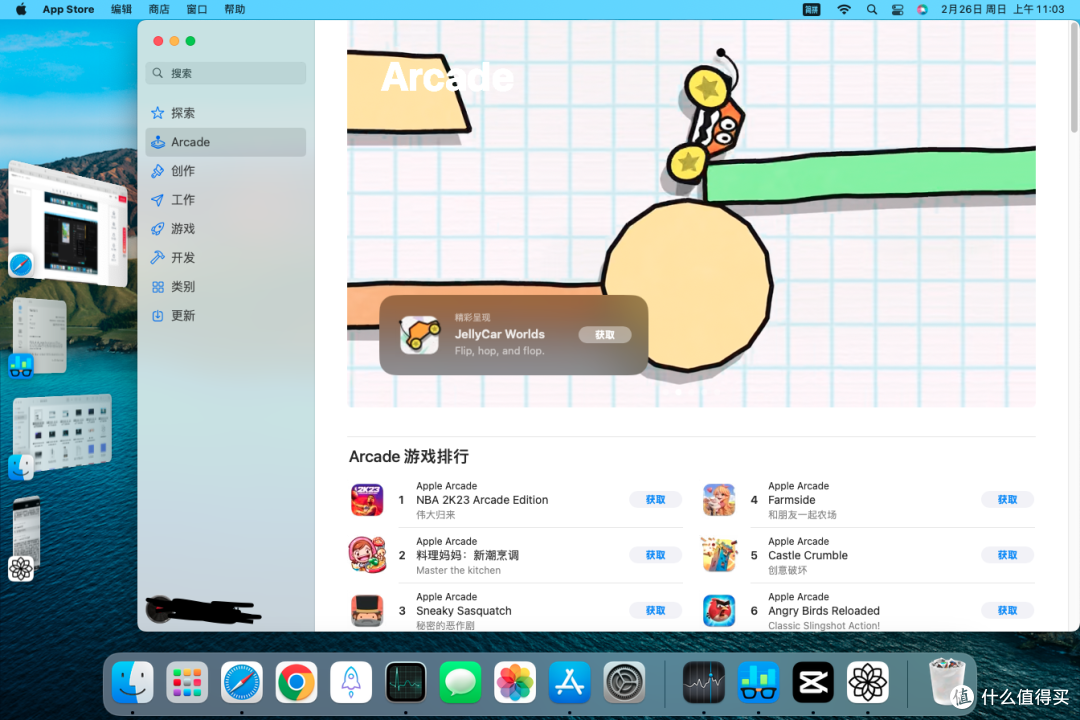Click the Farmside title text

pos(791,500)
